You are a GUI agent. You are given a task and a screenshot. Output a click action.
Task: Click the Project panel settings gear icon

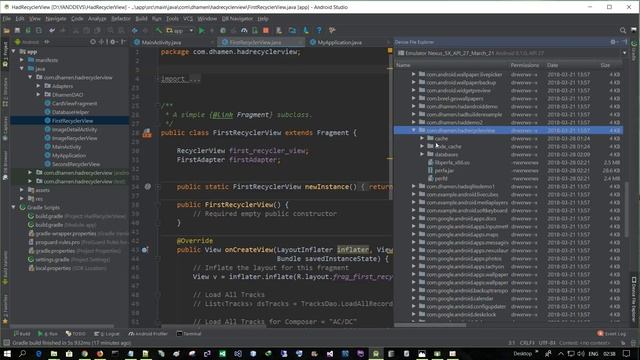[x=113, y=42]
